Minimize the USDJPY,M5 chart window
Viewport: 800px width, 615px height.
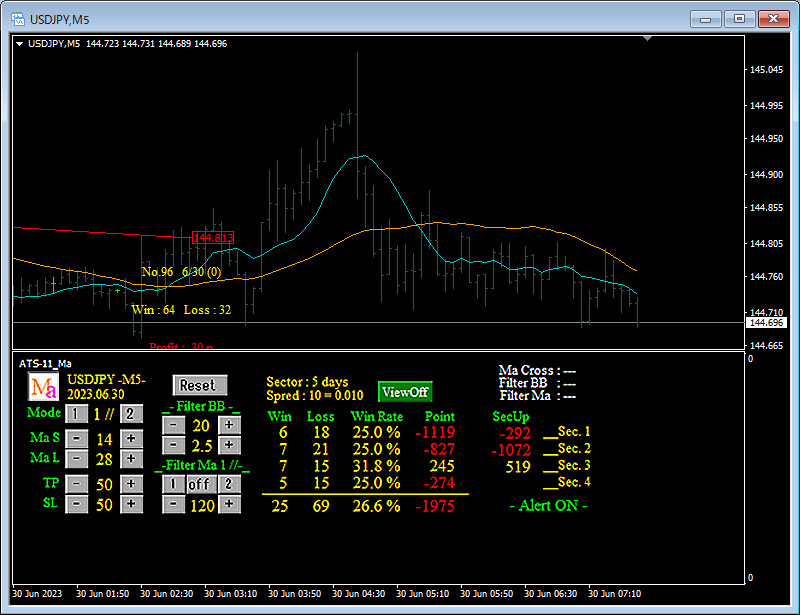(x=706, y=19)
